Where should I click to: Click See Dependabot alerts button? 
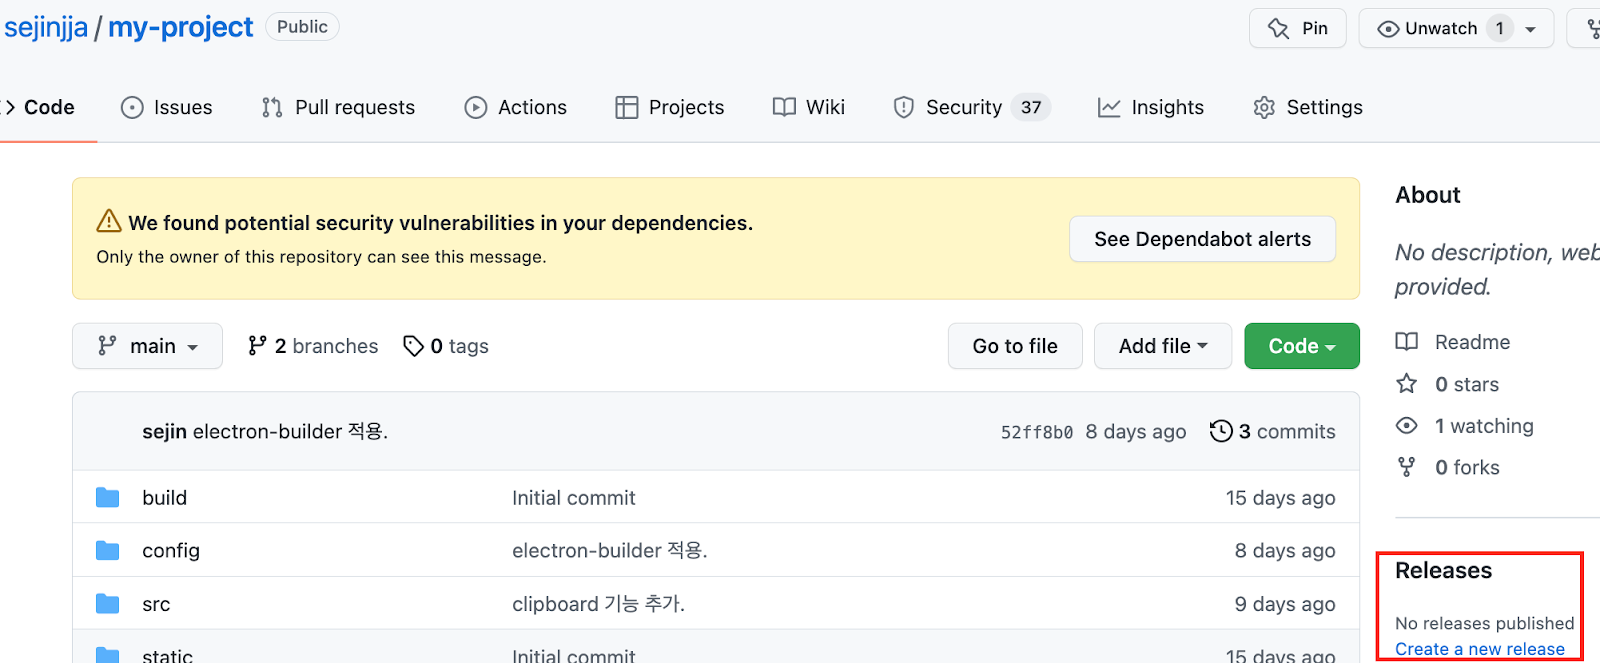[1202, 239]
